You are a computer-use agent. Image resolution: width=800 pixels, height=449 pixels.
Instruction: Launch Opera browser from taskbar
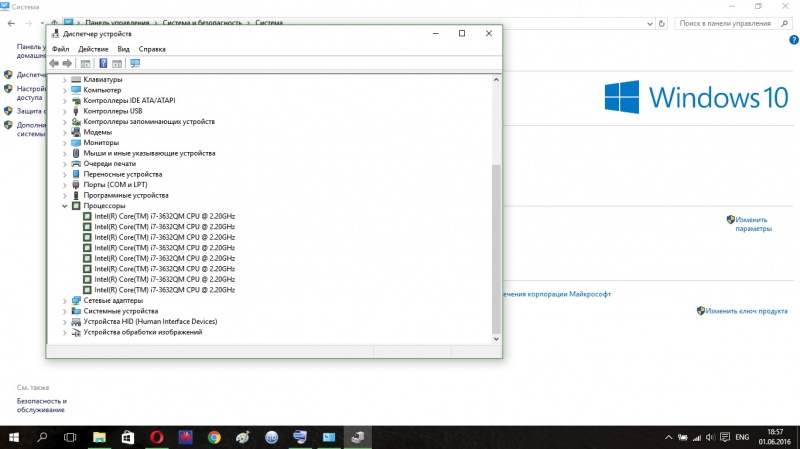pos(157,437)
